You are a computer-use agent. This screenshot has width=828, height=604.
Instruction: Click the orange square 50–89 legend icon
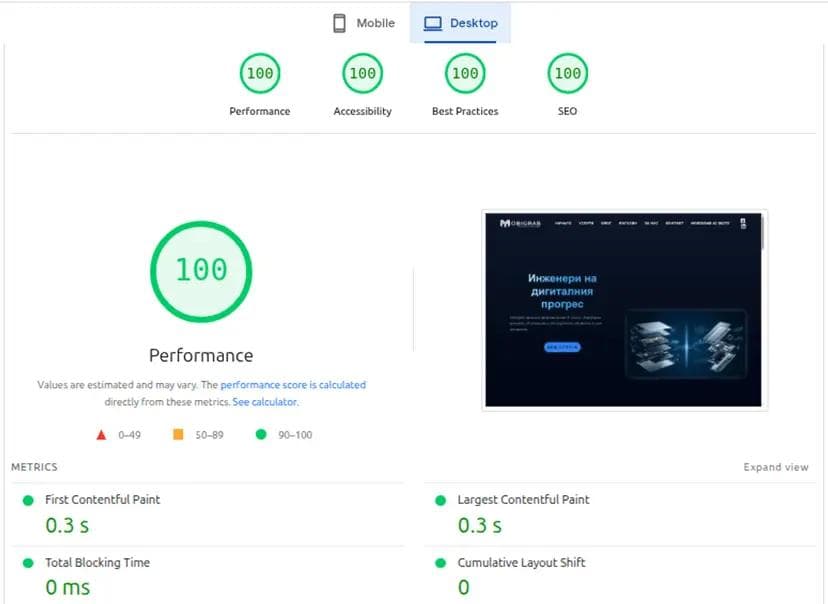point(178,435)
